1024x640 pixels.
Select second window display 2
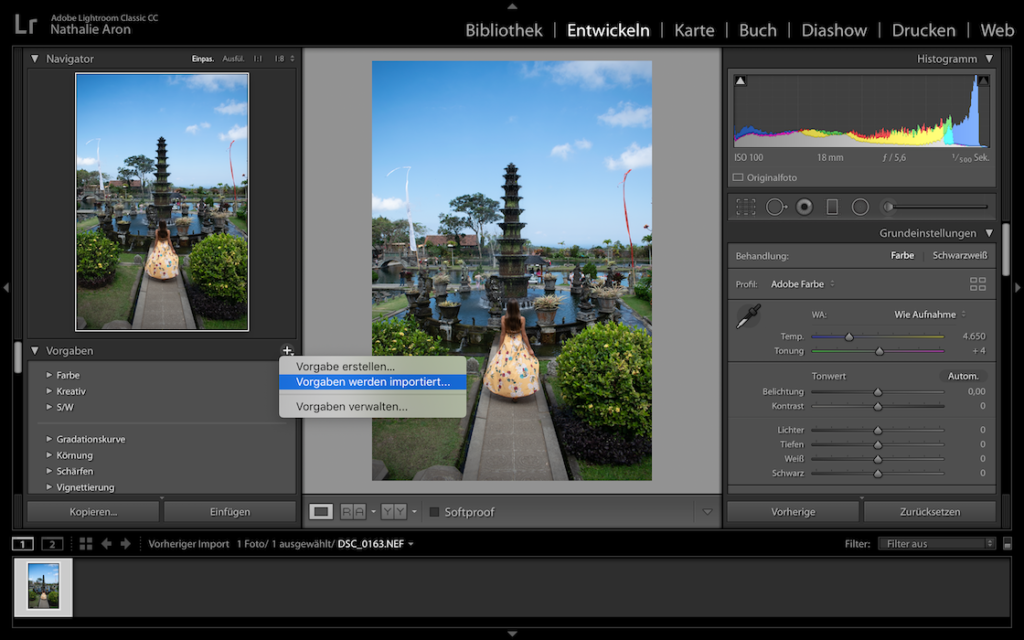pos(52,543)
